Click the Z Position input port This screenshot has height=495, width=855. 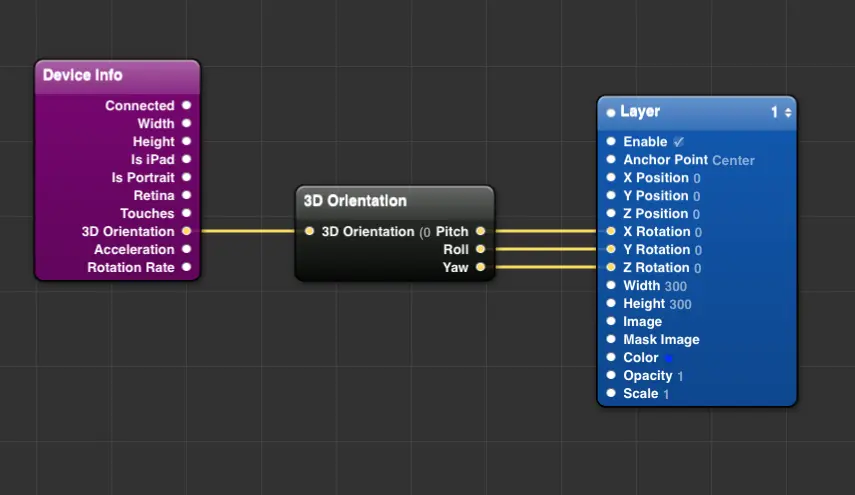click(611, 213)
